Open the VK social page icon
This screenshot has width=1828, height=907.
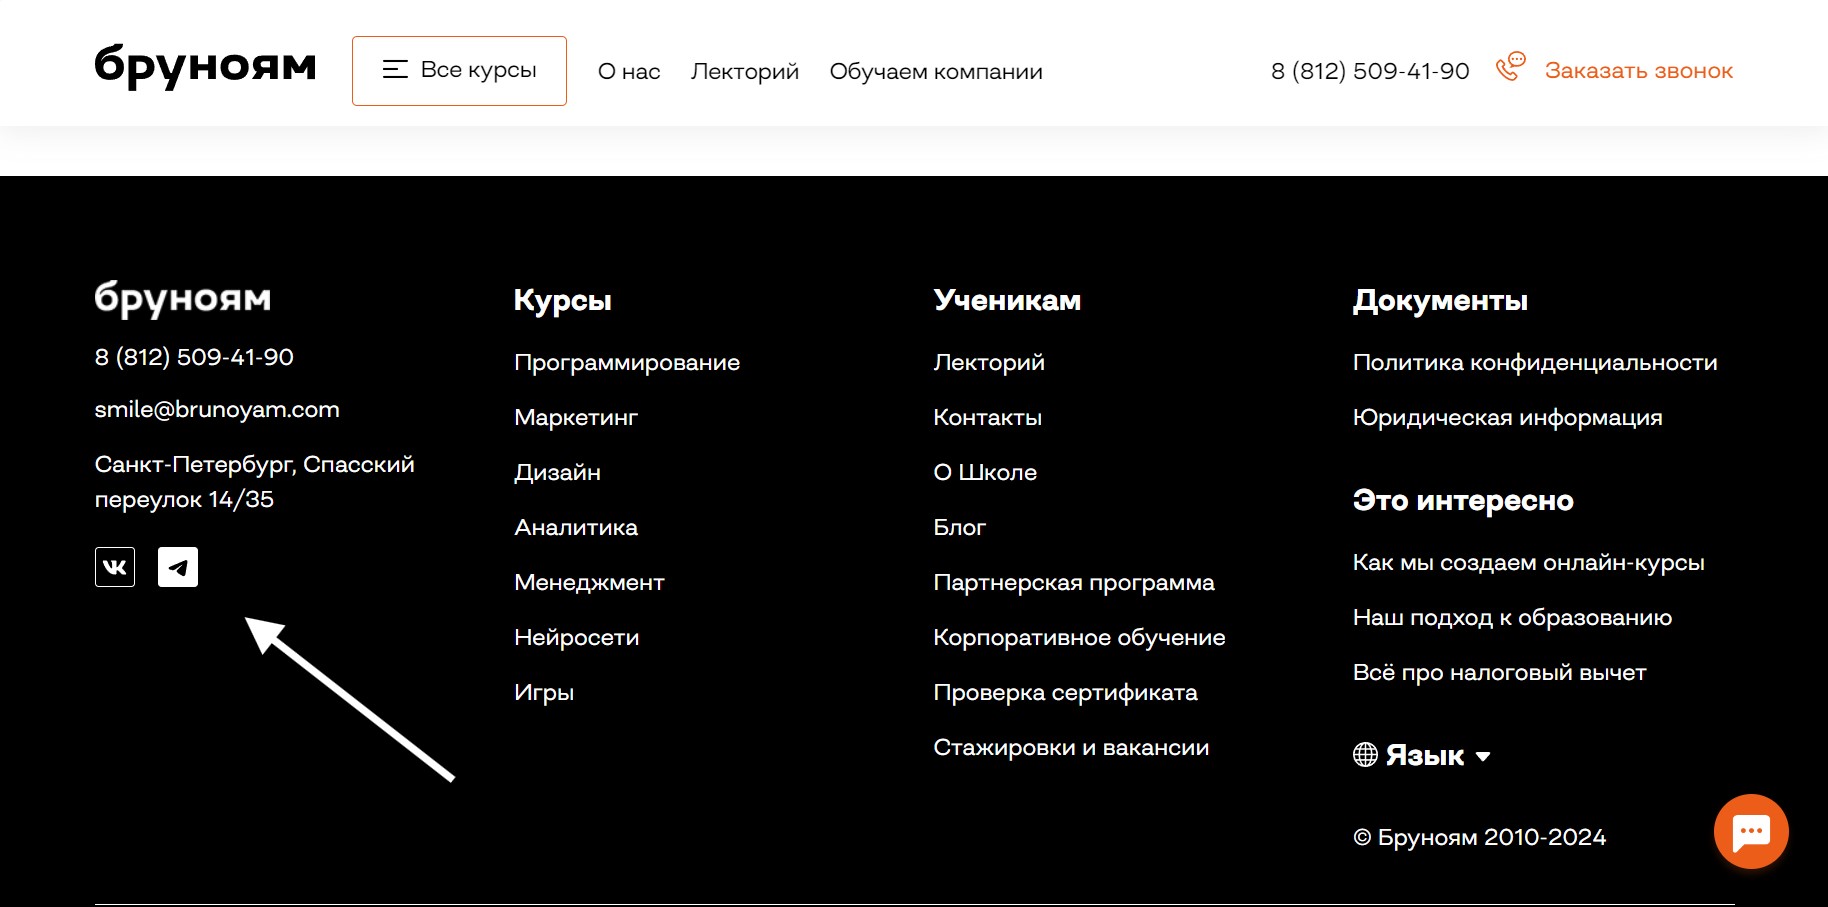tap(115, 567)
